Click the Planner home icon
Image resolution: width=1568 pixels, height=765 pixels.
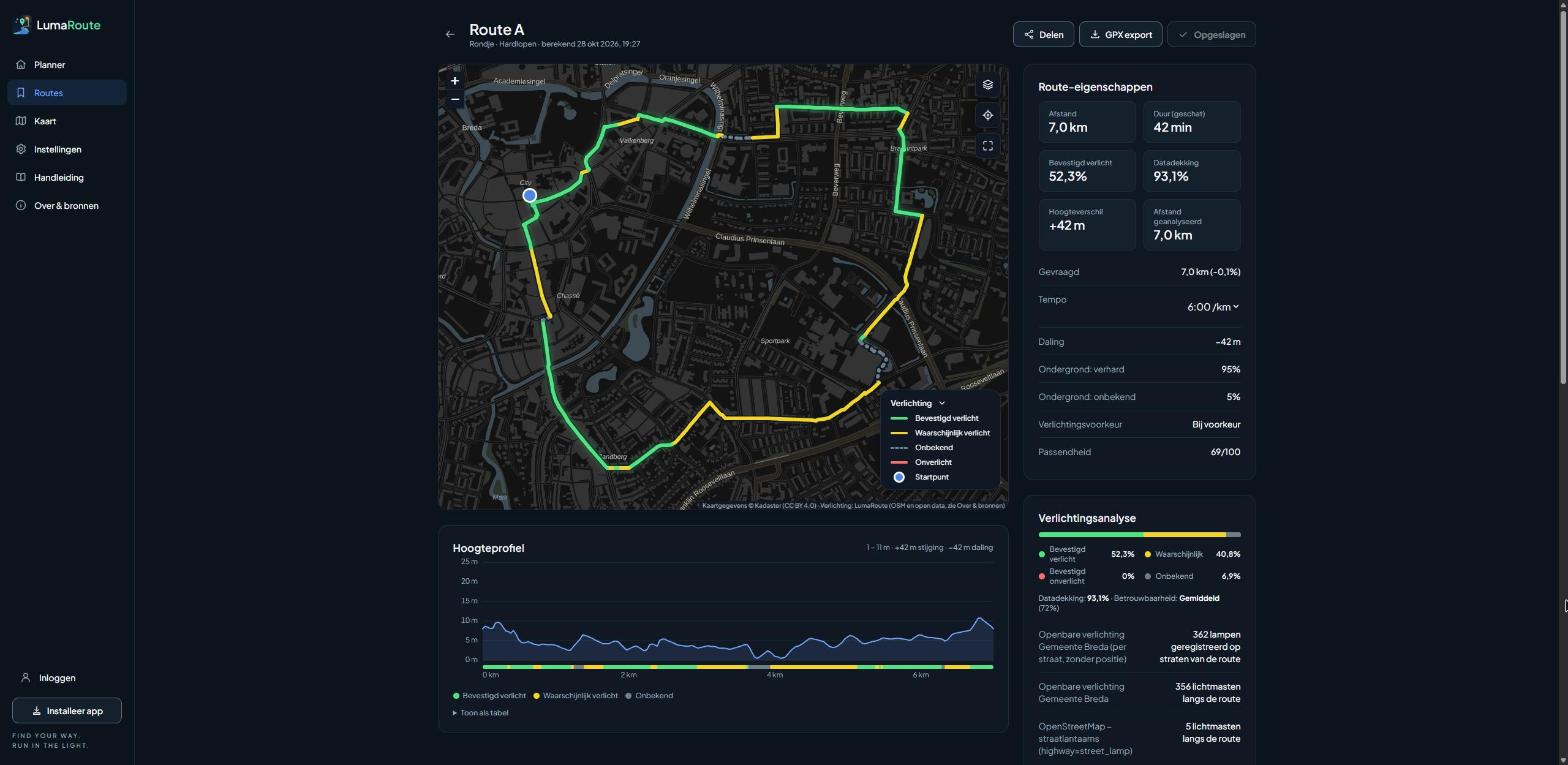[x=21, y=65]
